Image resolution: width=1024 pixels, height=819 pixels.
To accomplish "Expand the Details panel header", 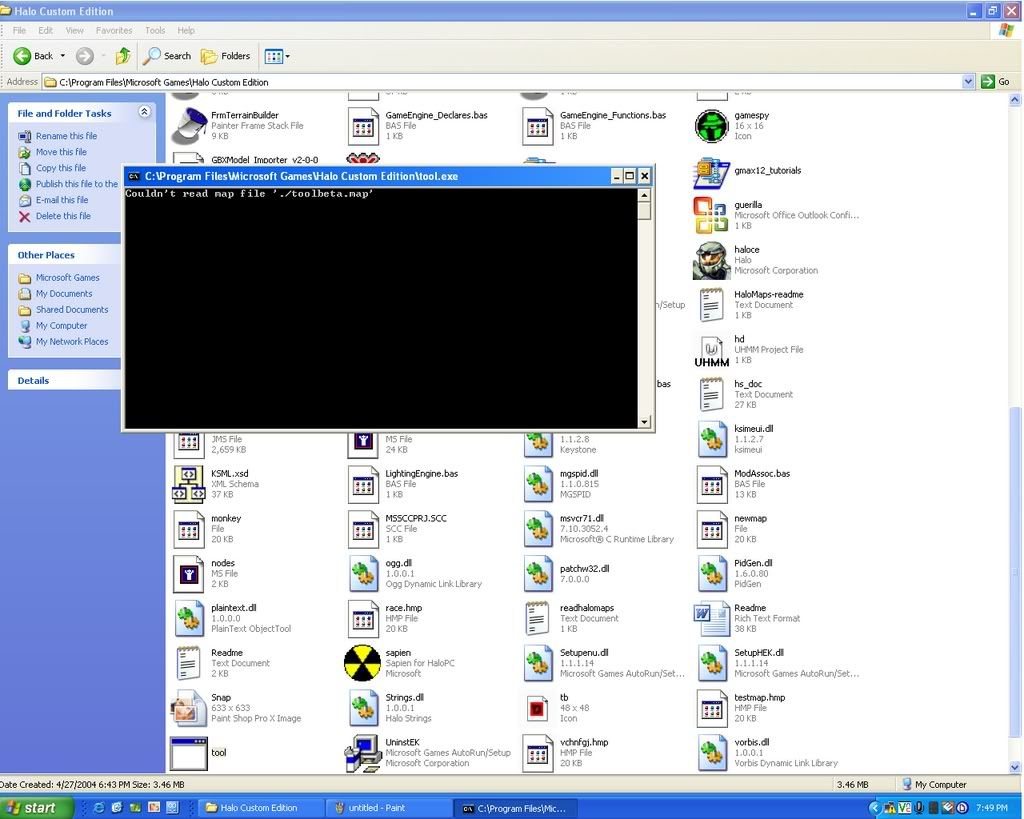I will 64,380.
